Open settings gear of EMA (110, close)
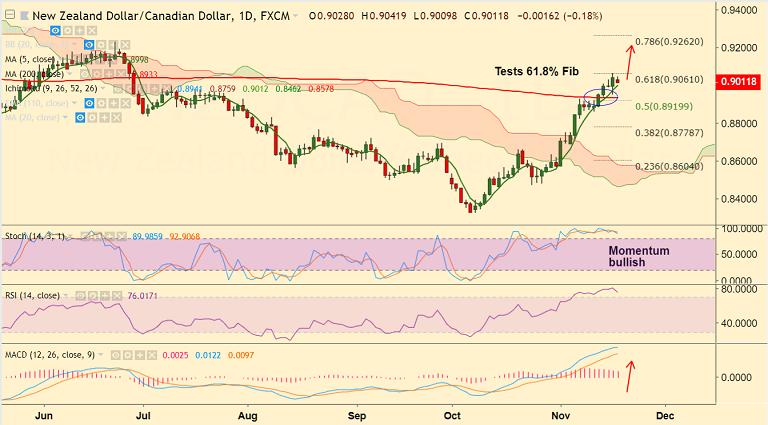The width and height of the screenshot is (768, 425). click(101, 103)
